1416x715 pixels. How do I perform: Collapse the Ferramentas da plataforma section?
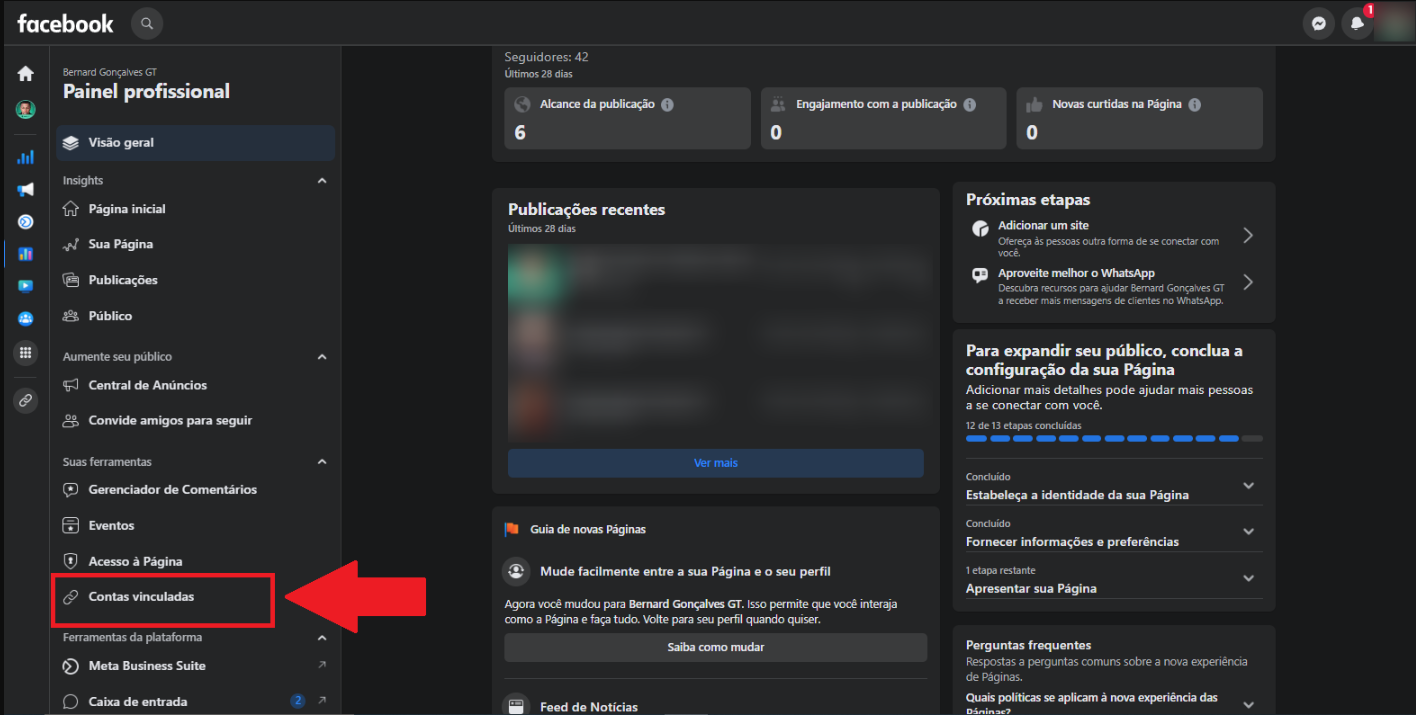(x=322, y=638)
